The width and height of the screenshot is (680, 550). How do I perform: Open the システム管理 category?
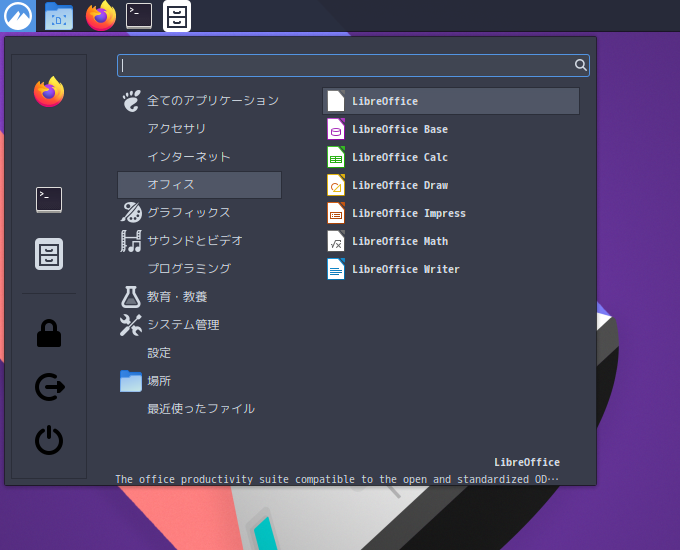[x=199, y=325]
